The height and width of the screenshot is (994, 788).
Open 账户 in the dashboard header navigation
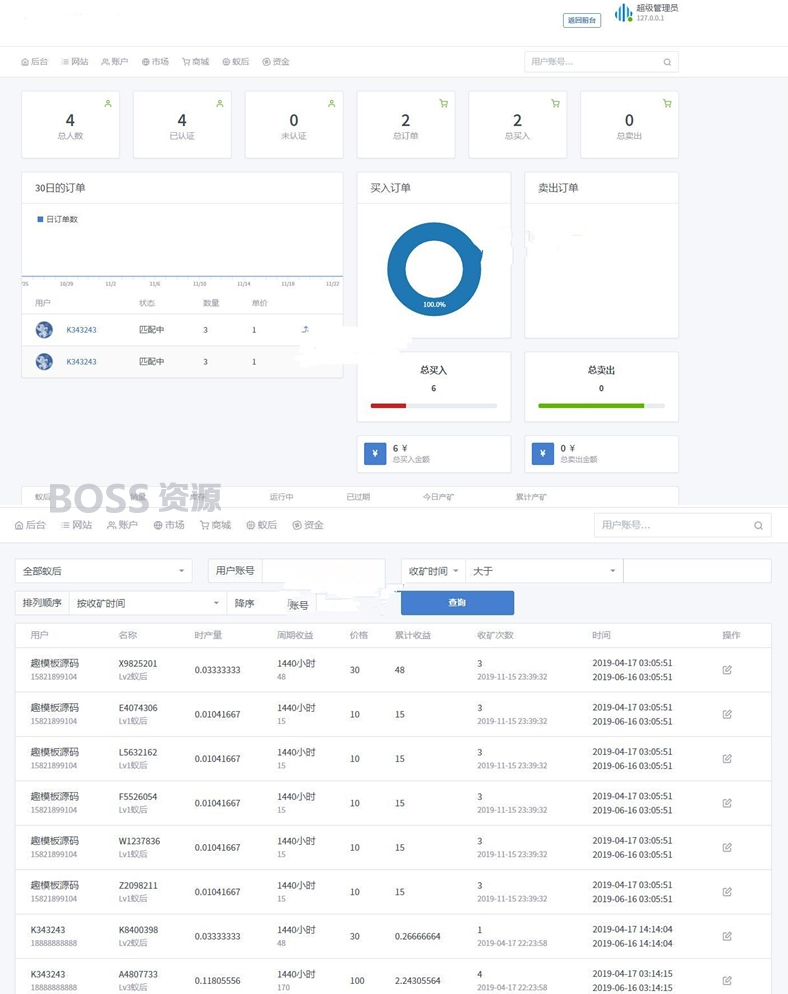pos(115,61)
